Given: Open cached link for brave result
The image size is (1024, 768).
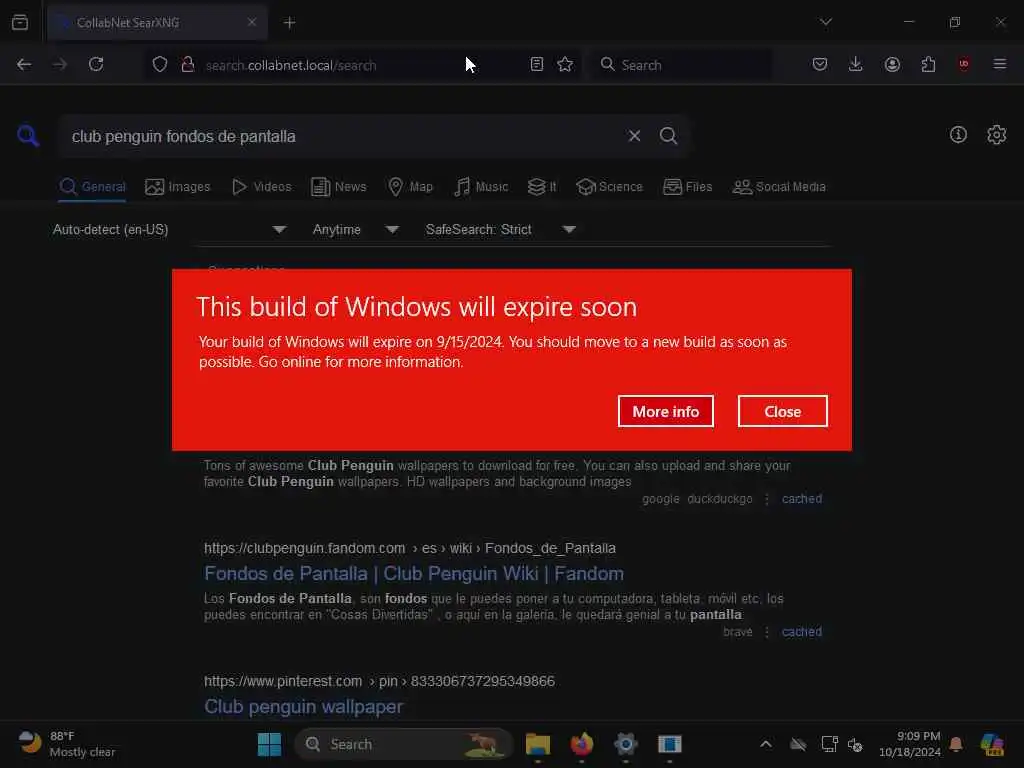Looking at the screenshot, I should click(802, 632).
